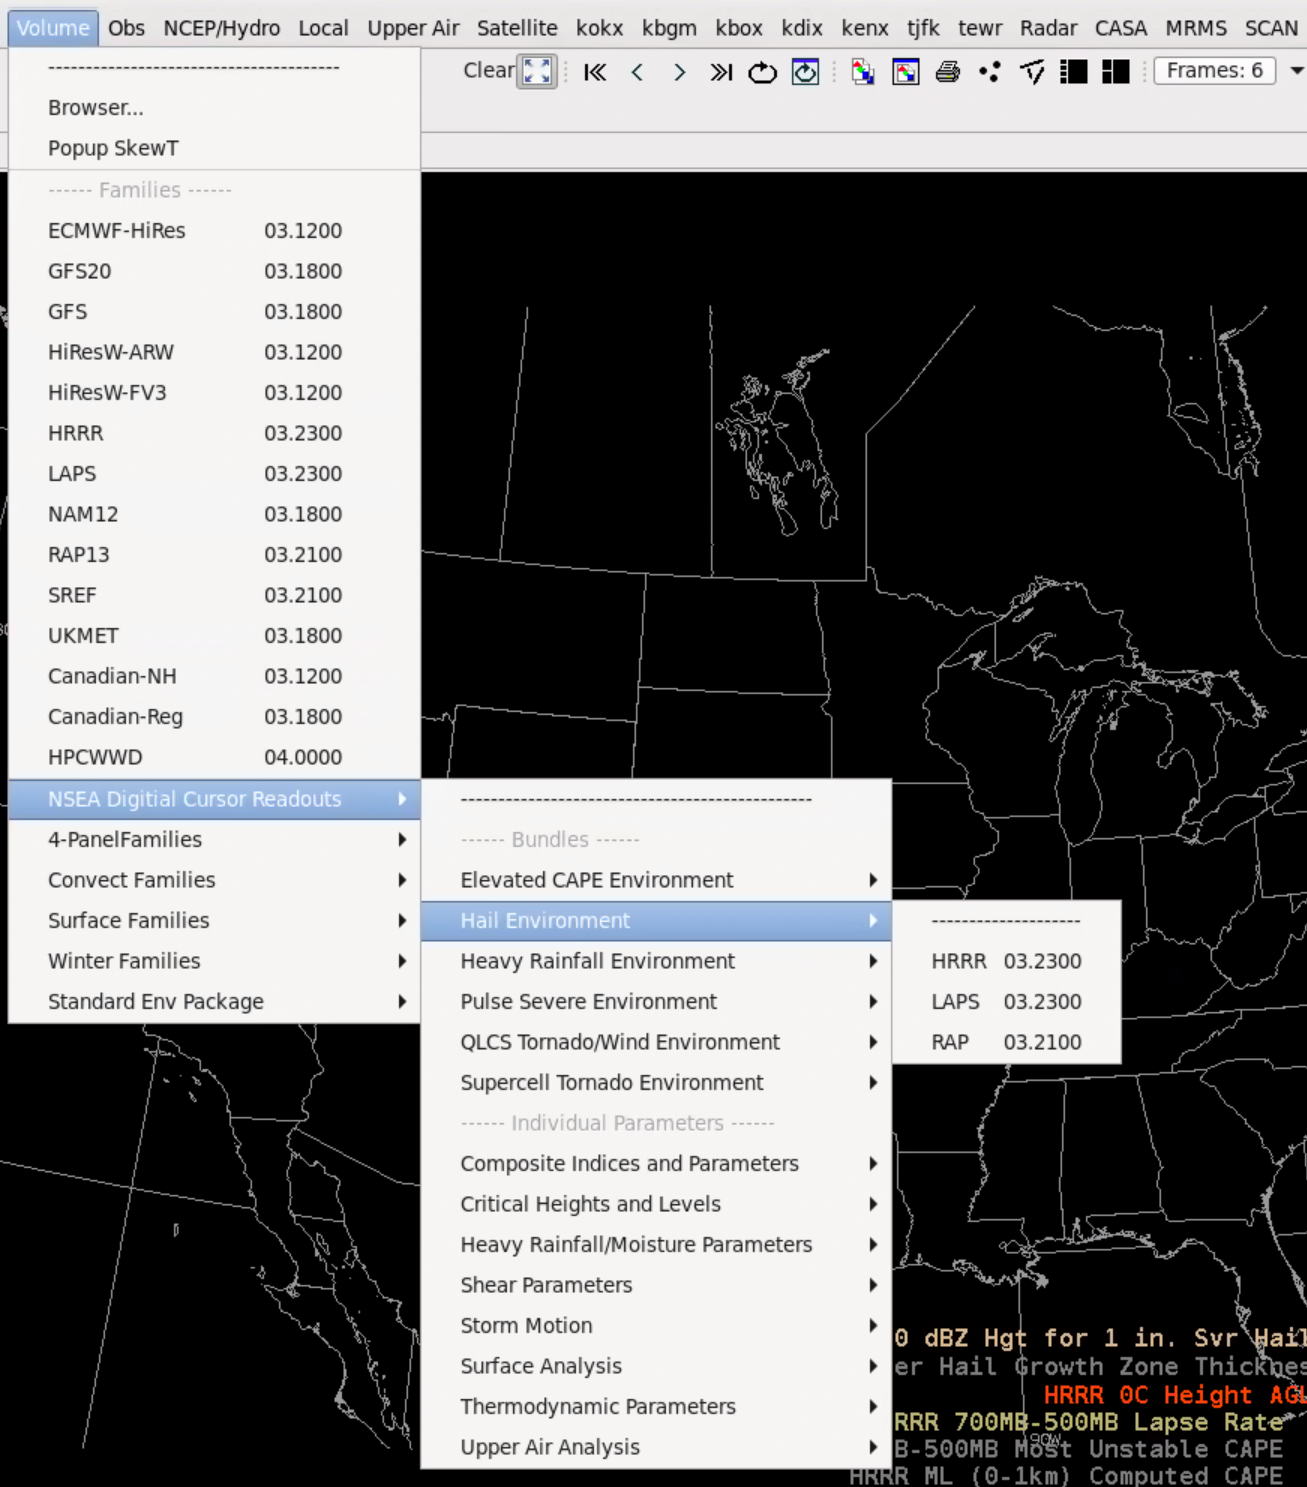Expand Elevated CAPE Environment bundle
Screen dimensions: 1307x1487
[x=656, y=880]
